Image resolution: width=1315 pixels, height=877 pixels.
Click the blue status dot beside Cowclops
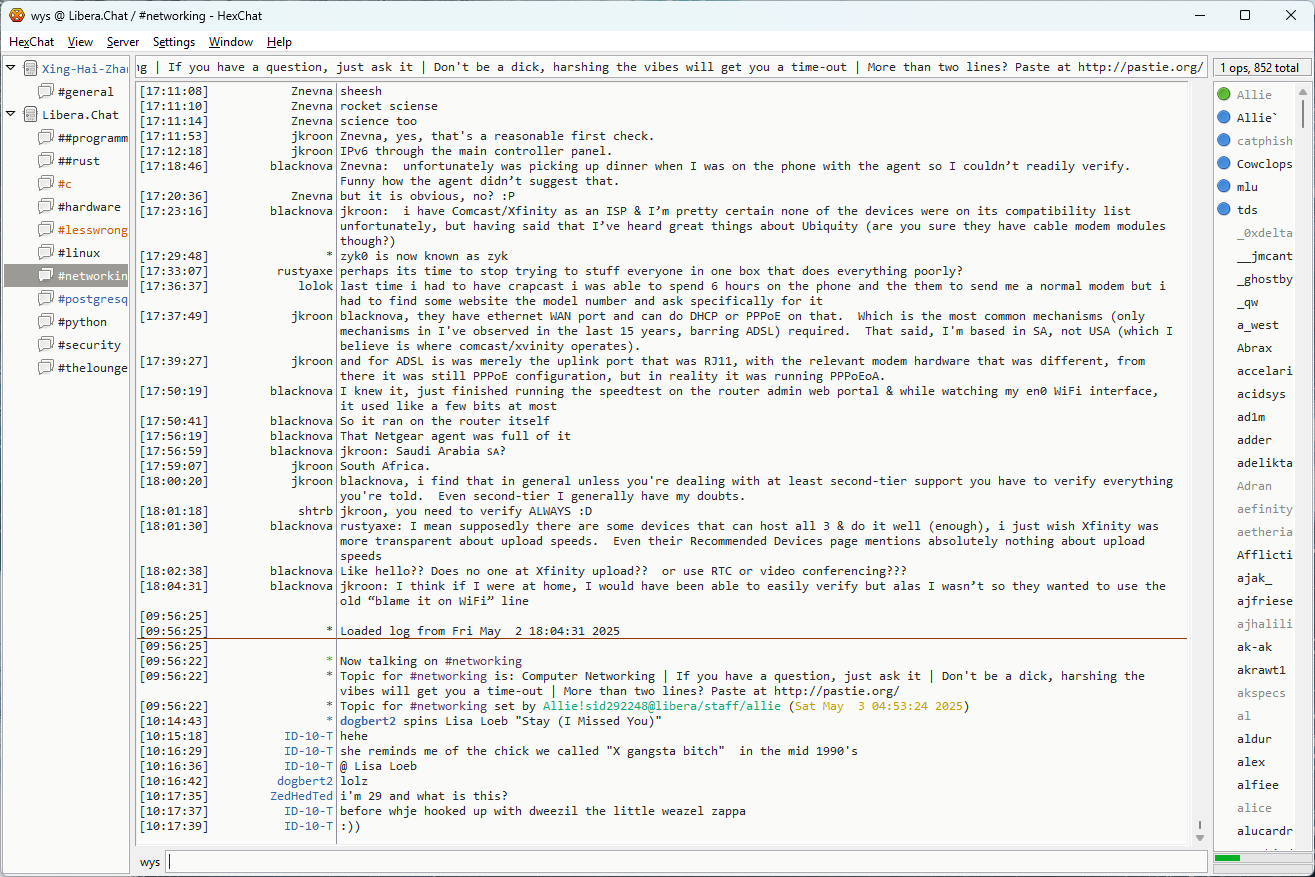coord(1224,164)
